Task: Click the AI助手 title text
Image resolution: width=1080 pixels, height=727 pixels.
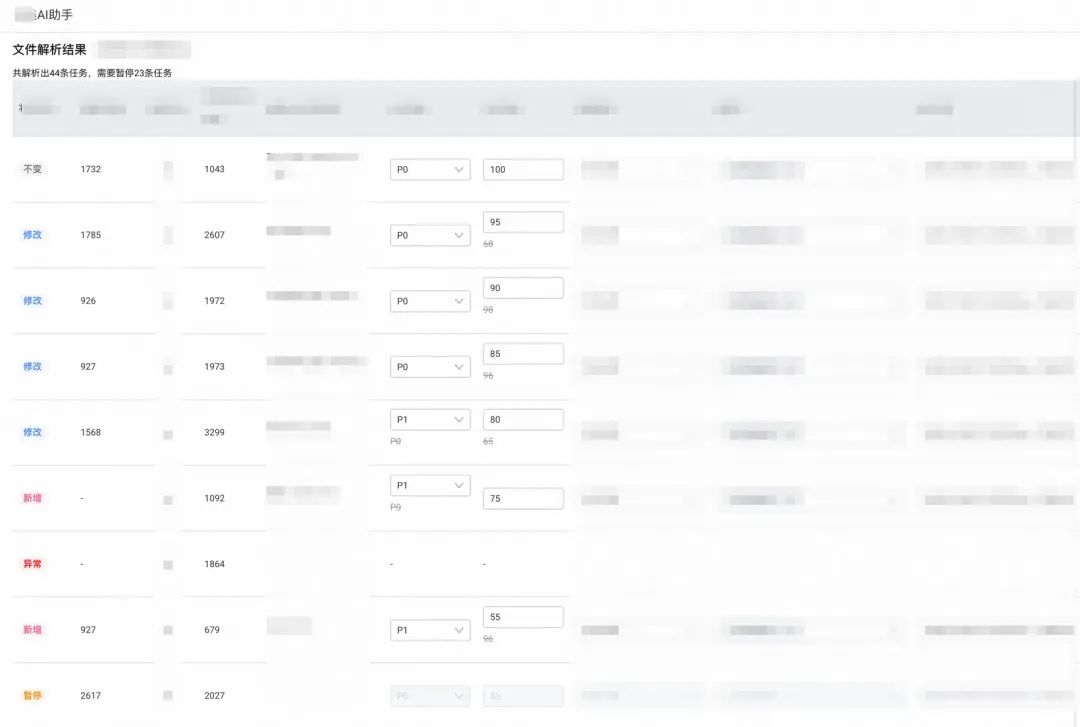Action: [x=54, y=15]
